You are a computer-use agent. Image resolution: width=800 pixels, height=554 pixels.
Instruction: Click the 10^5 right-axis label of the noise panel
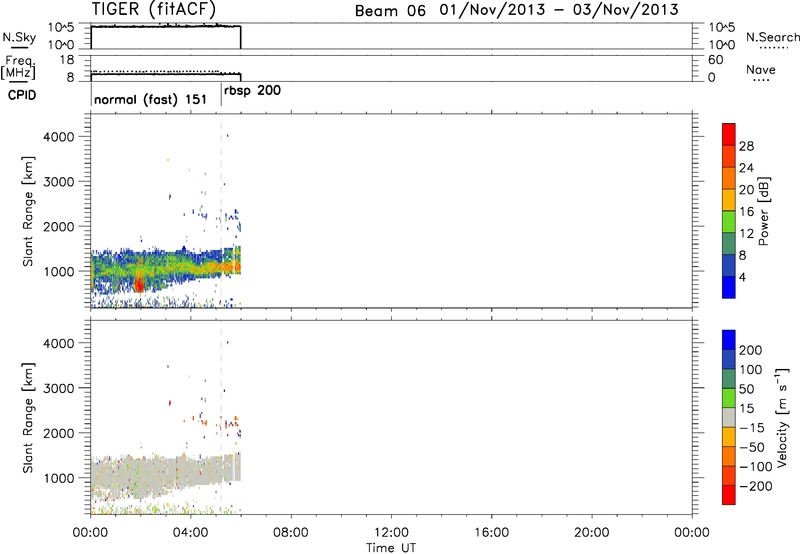point(721,28)
